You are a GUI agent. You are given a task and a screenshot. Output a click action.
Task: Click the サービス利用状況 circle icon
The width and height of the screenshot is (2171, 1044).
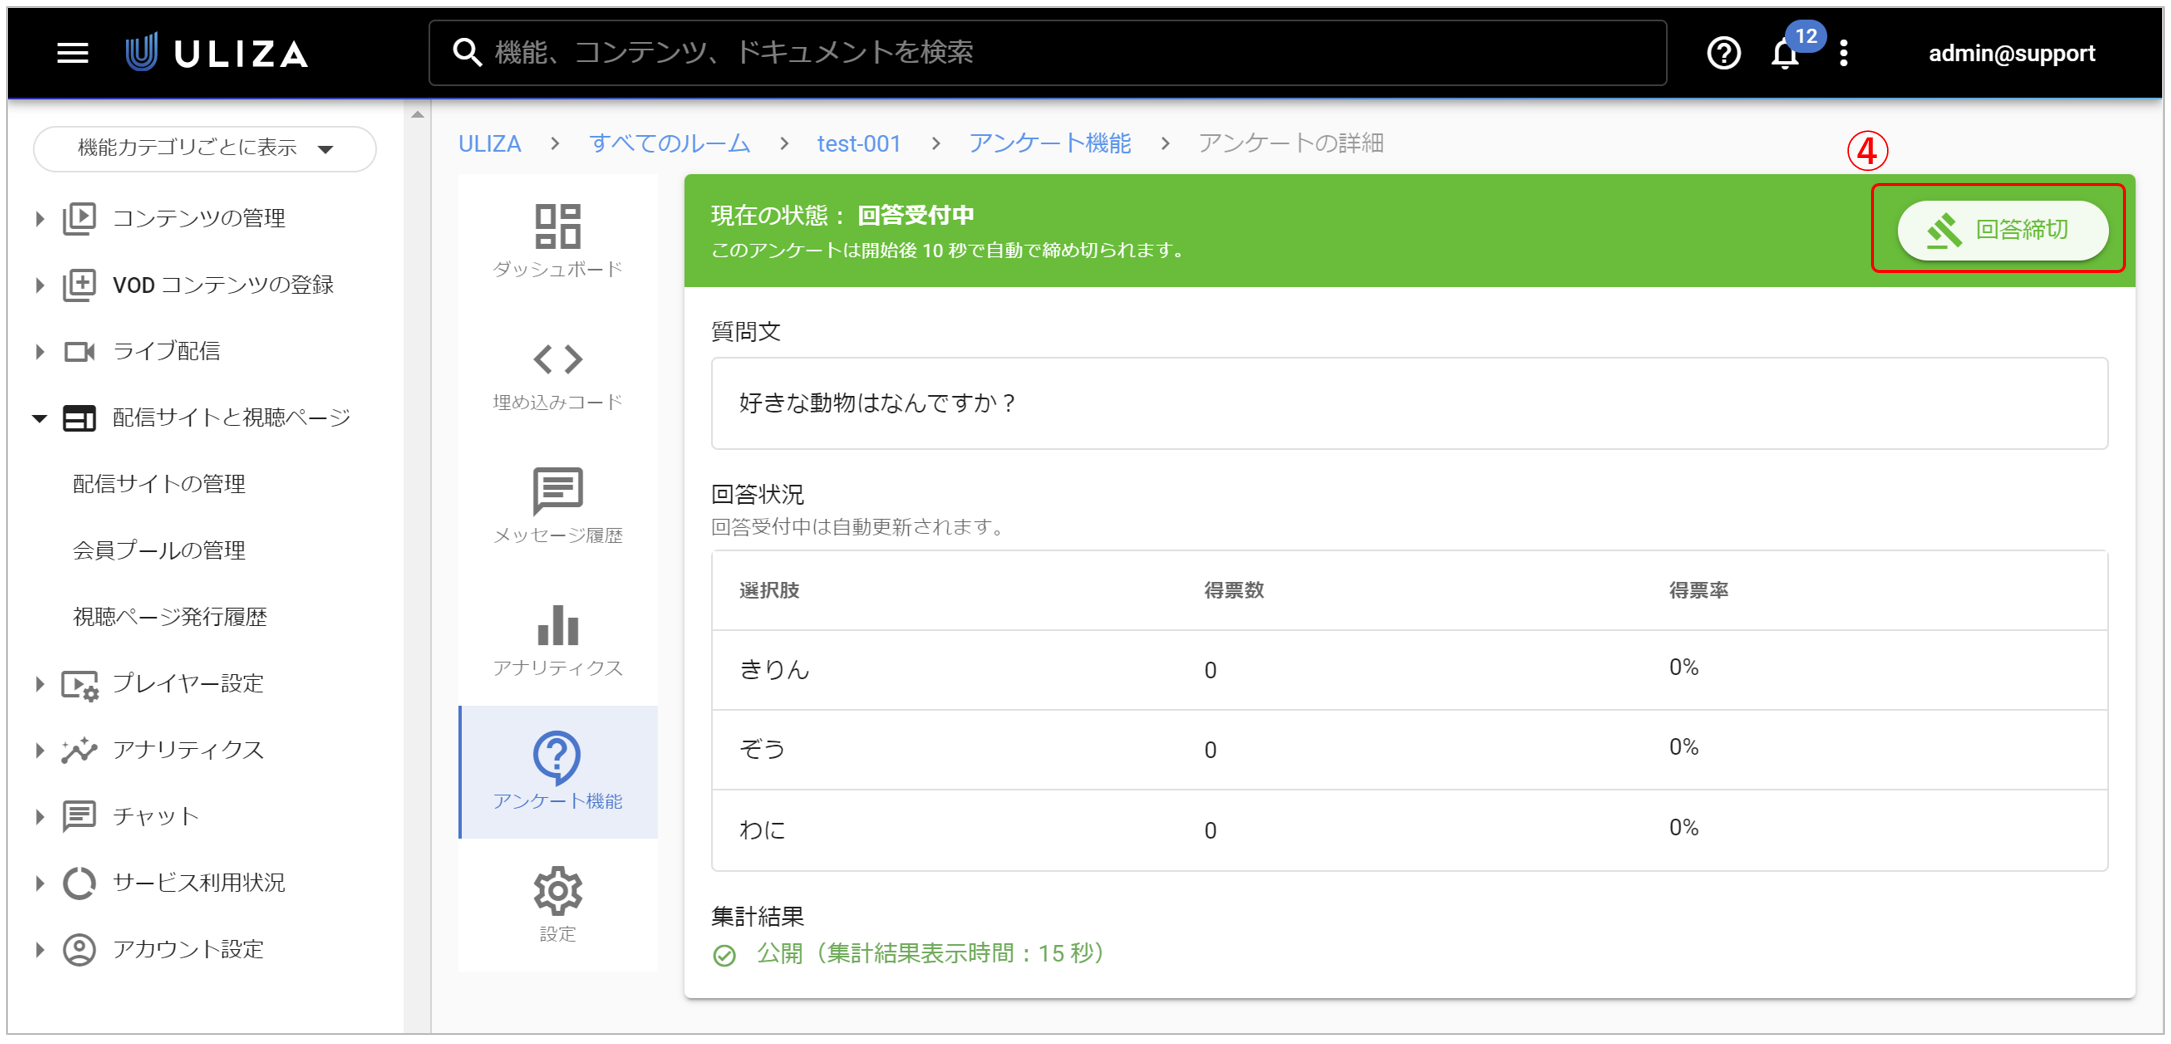[x=80, y=883]
